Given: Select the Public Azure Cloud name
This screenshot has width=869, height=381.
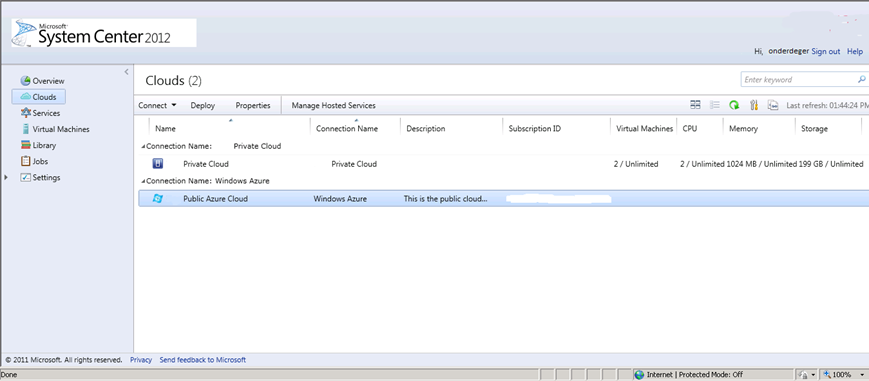Looking at the screenshot, I should click(x=216, y=199).
